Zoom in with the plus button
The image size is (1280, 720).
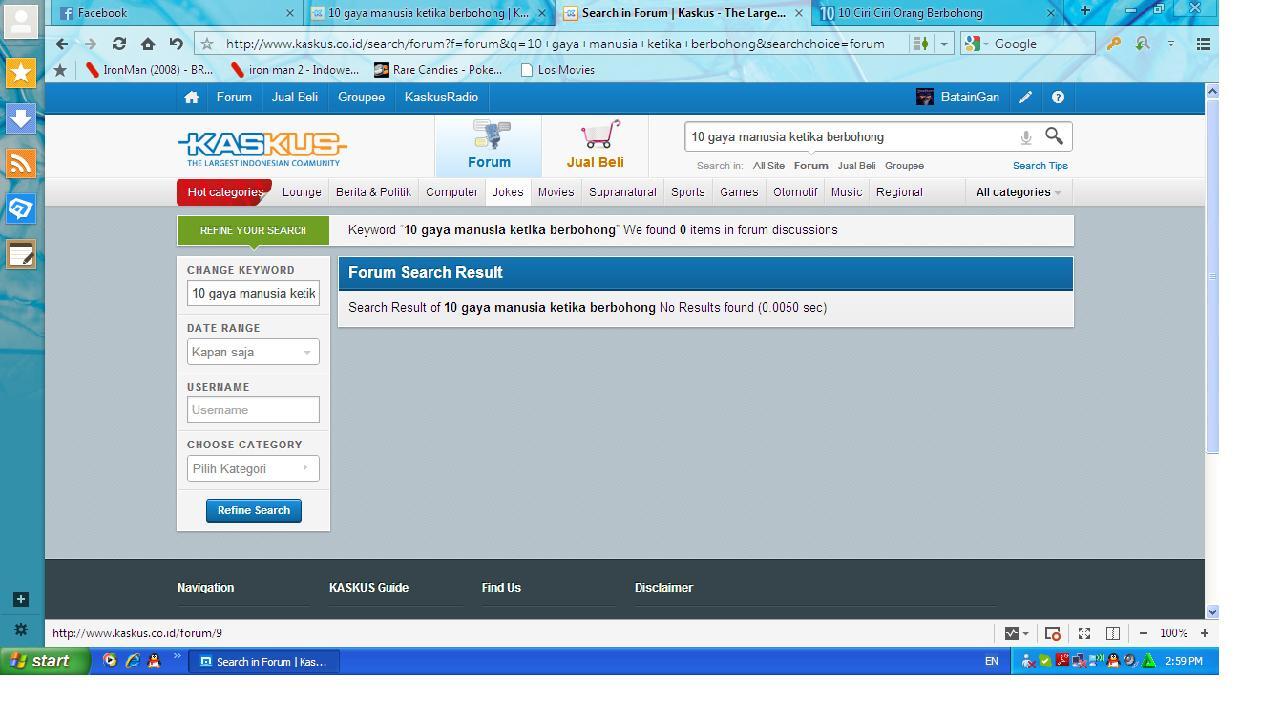click(x=1204, y=633)
